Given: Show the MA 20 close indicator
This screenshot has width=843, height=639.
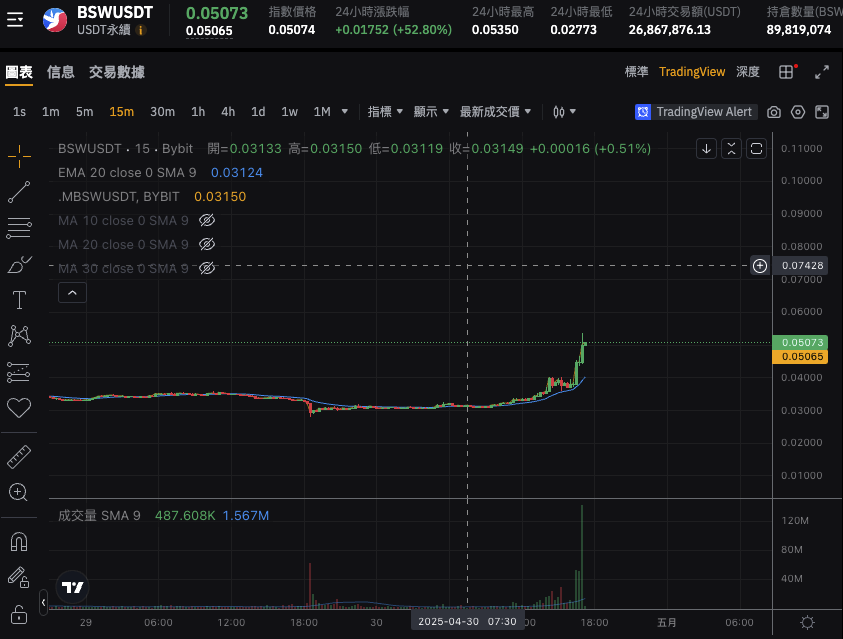Looking at the screenshot, I should 207,245.
